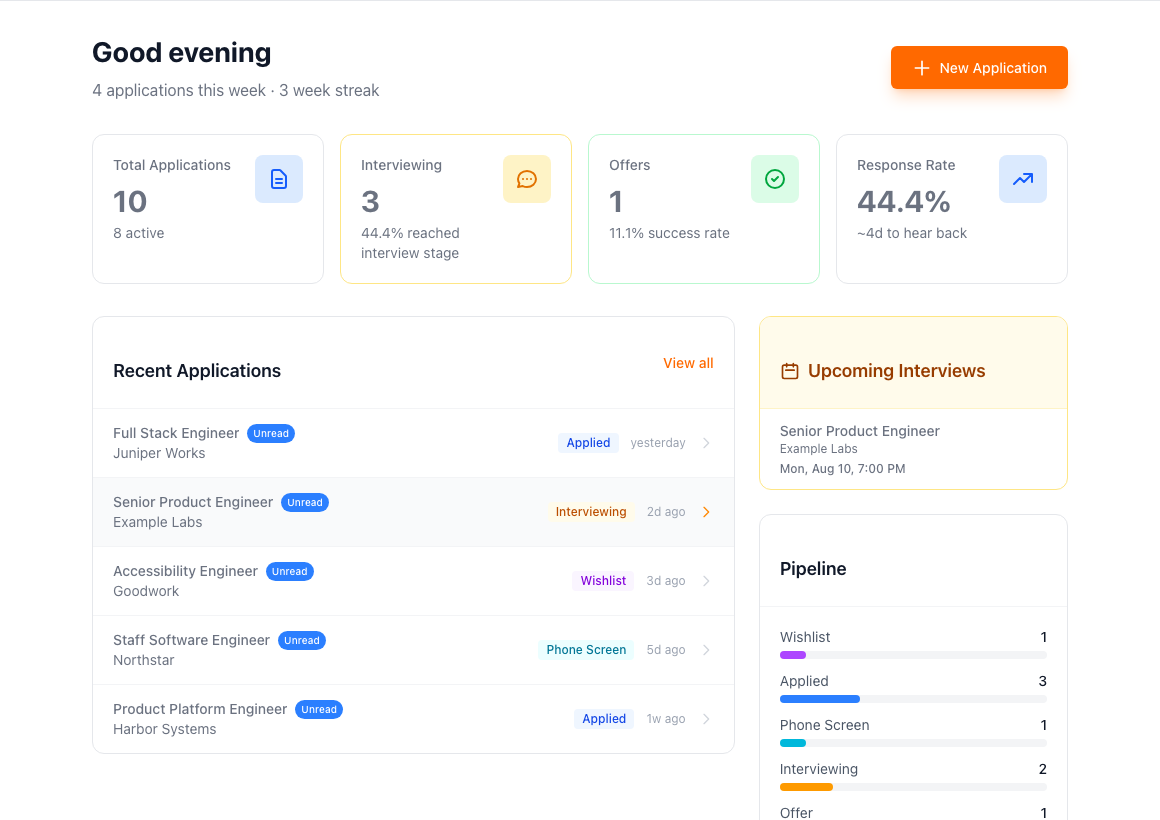Click Unread badge on Full Stack Engineer

271,434
